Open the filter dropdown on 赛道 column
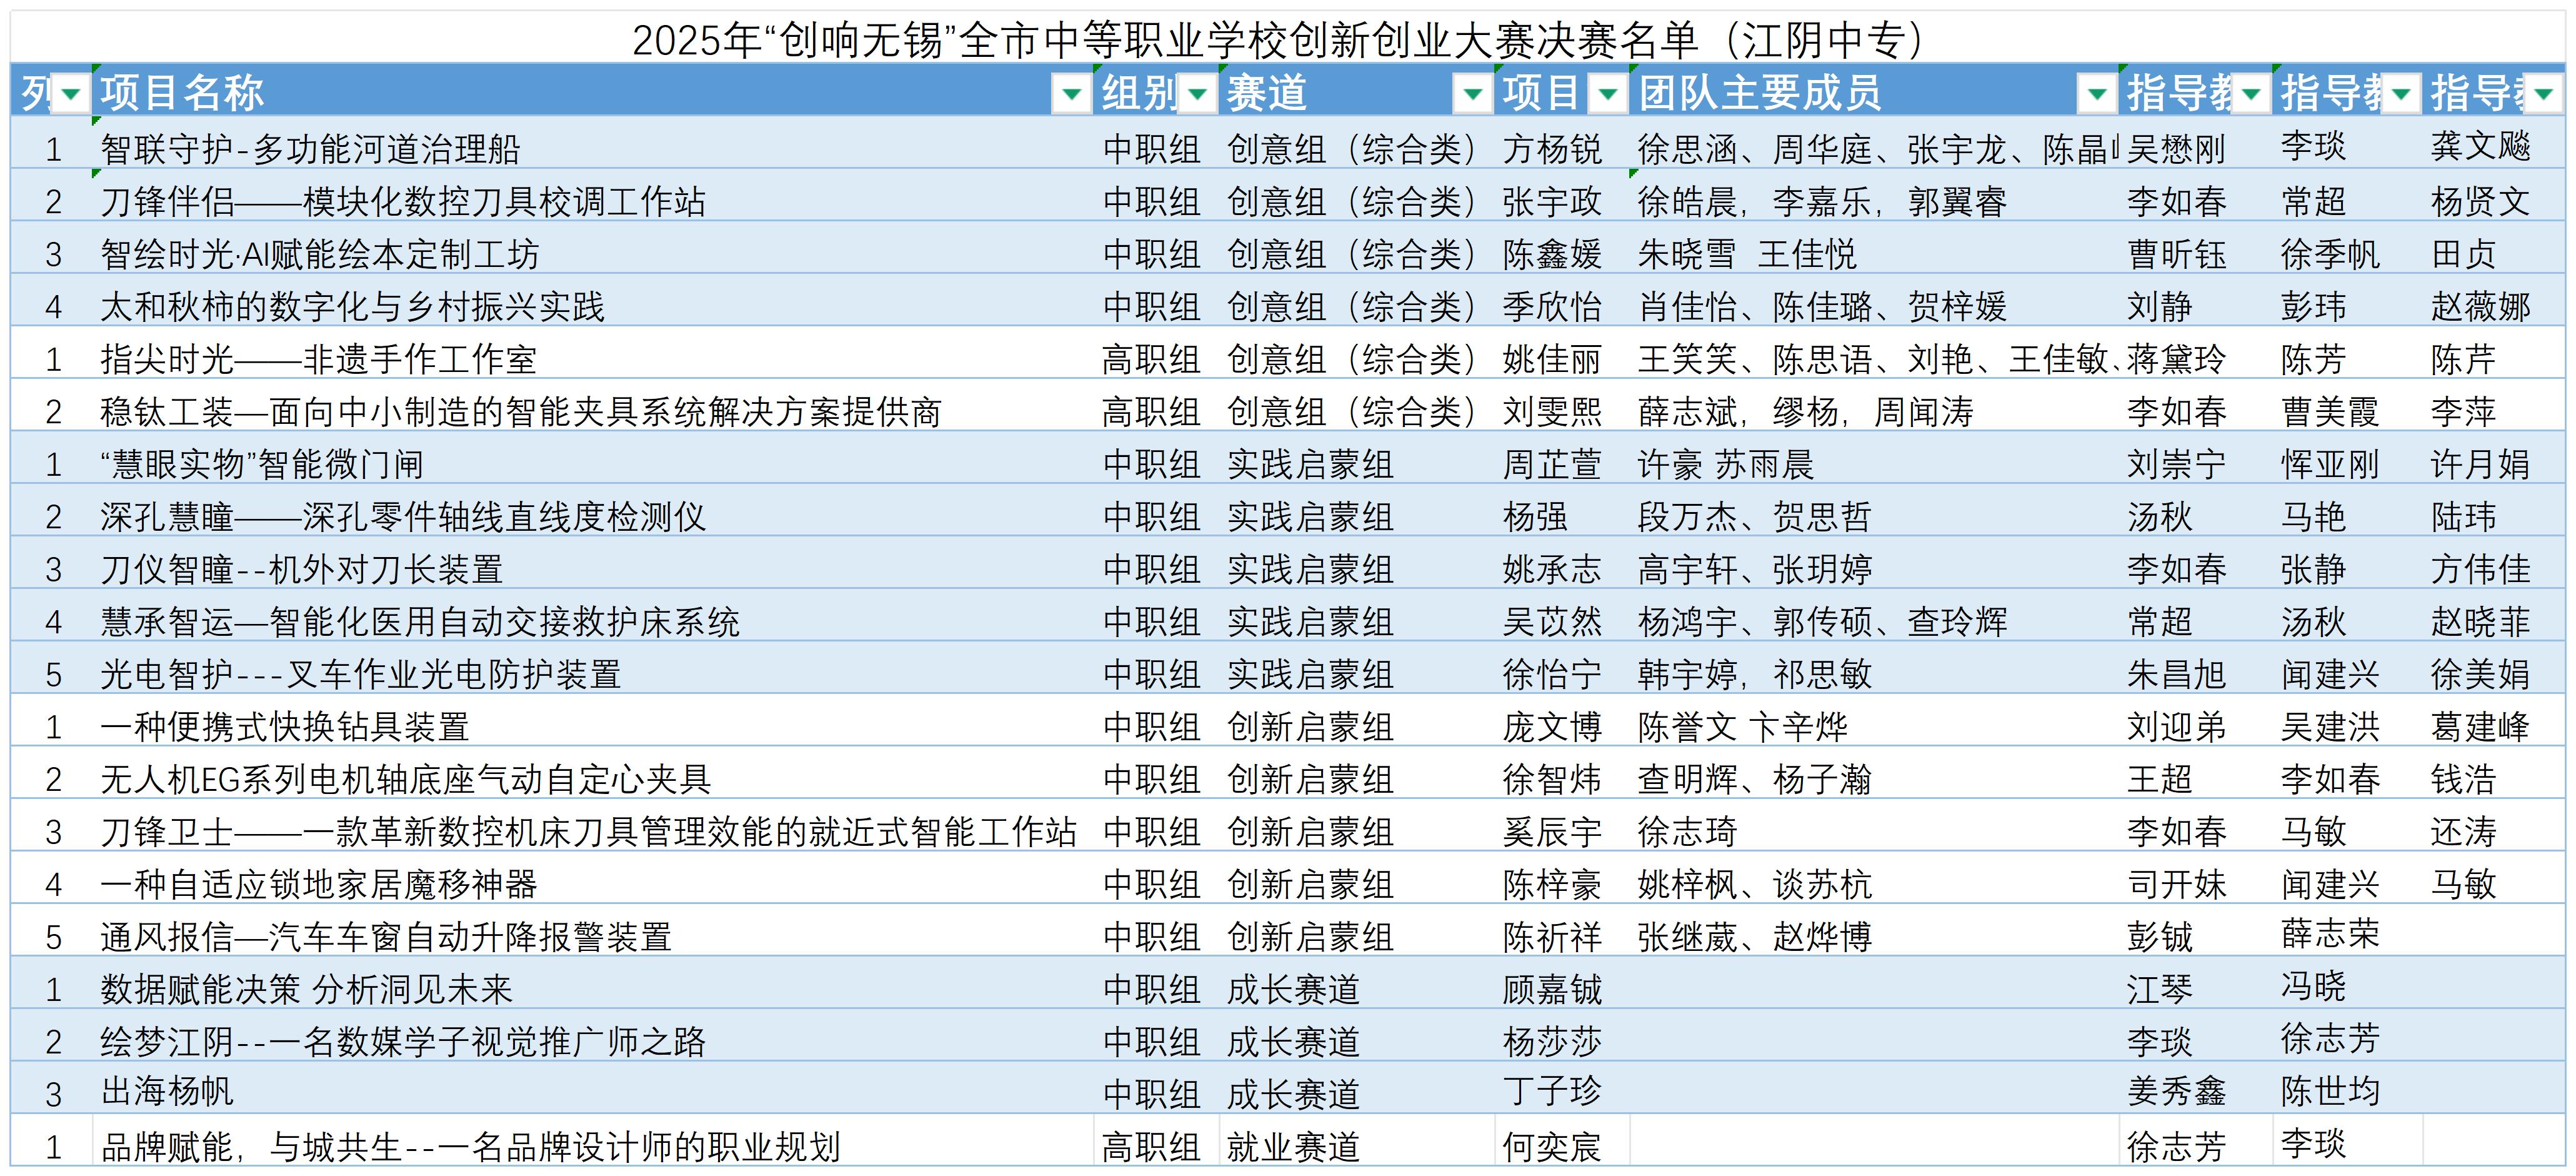 coord(1473,97)
